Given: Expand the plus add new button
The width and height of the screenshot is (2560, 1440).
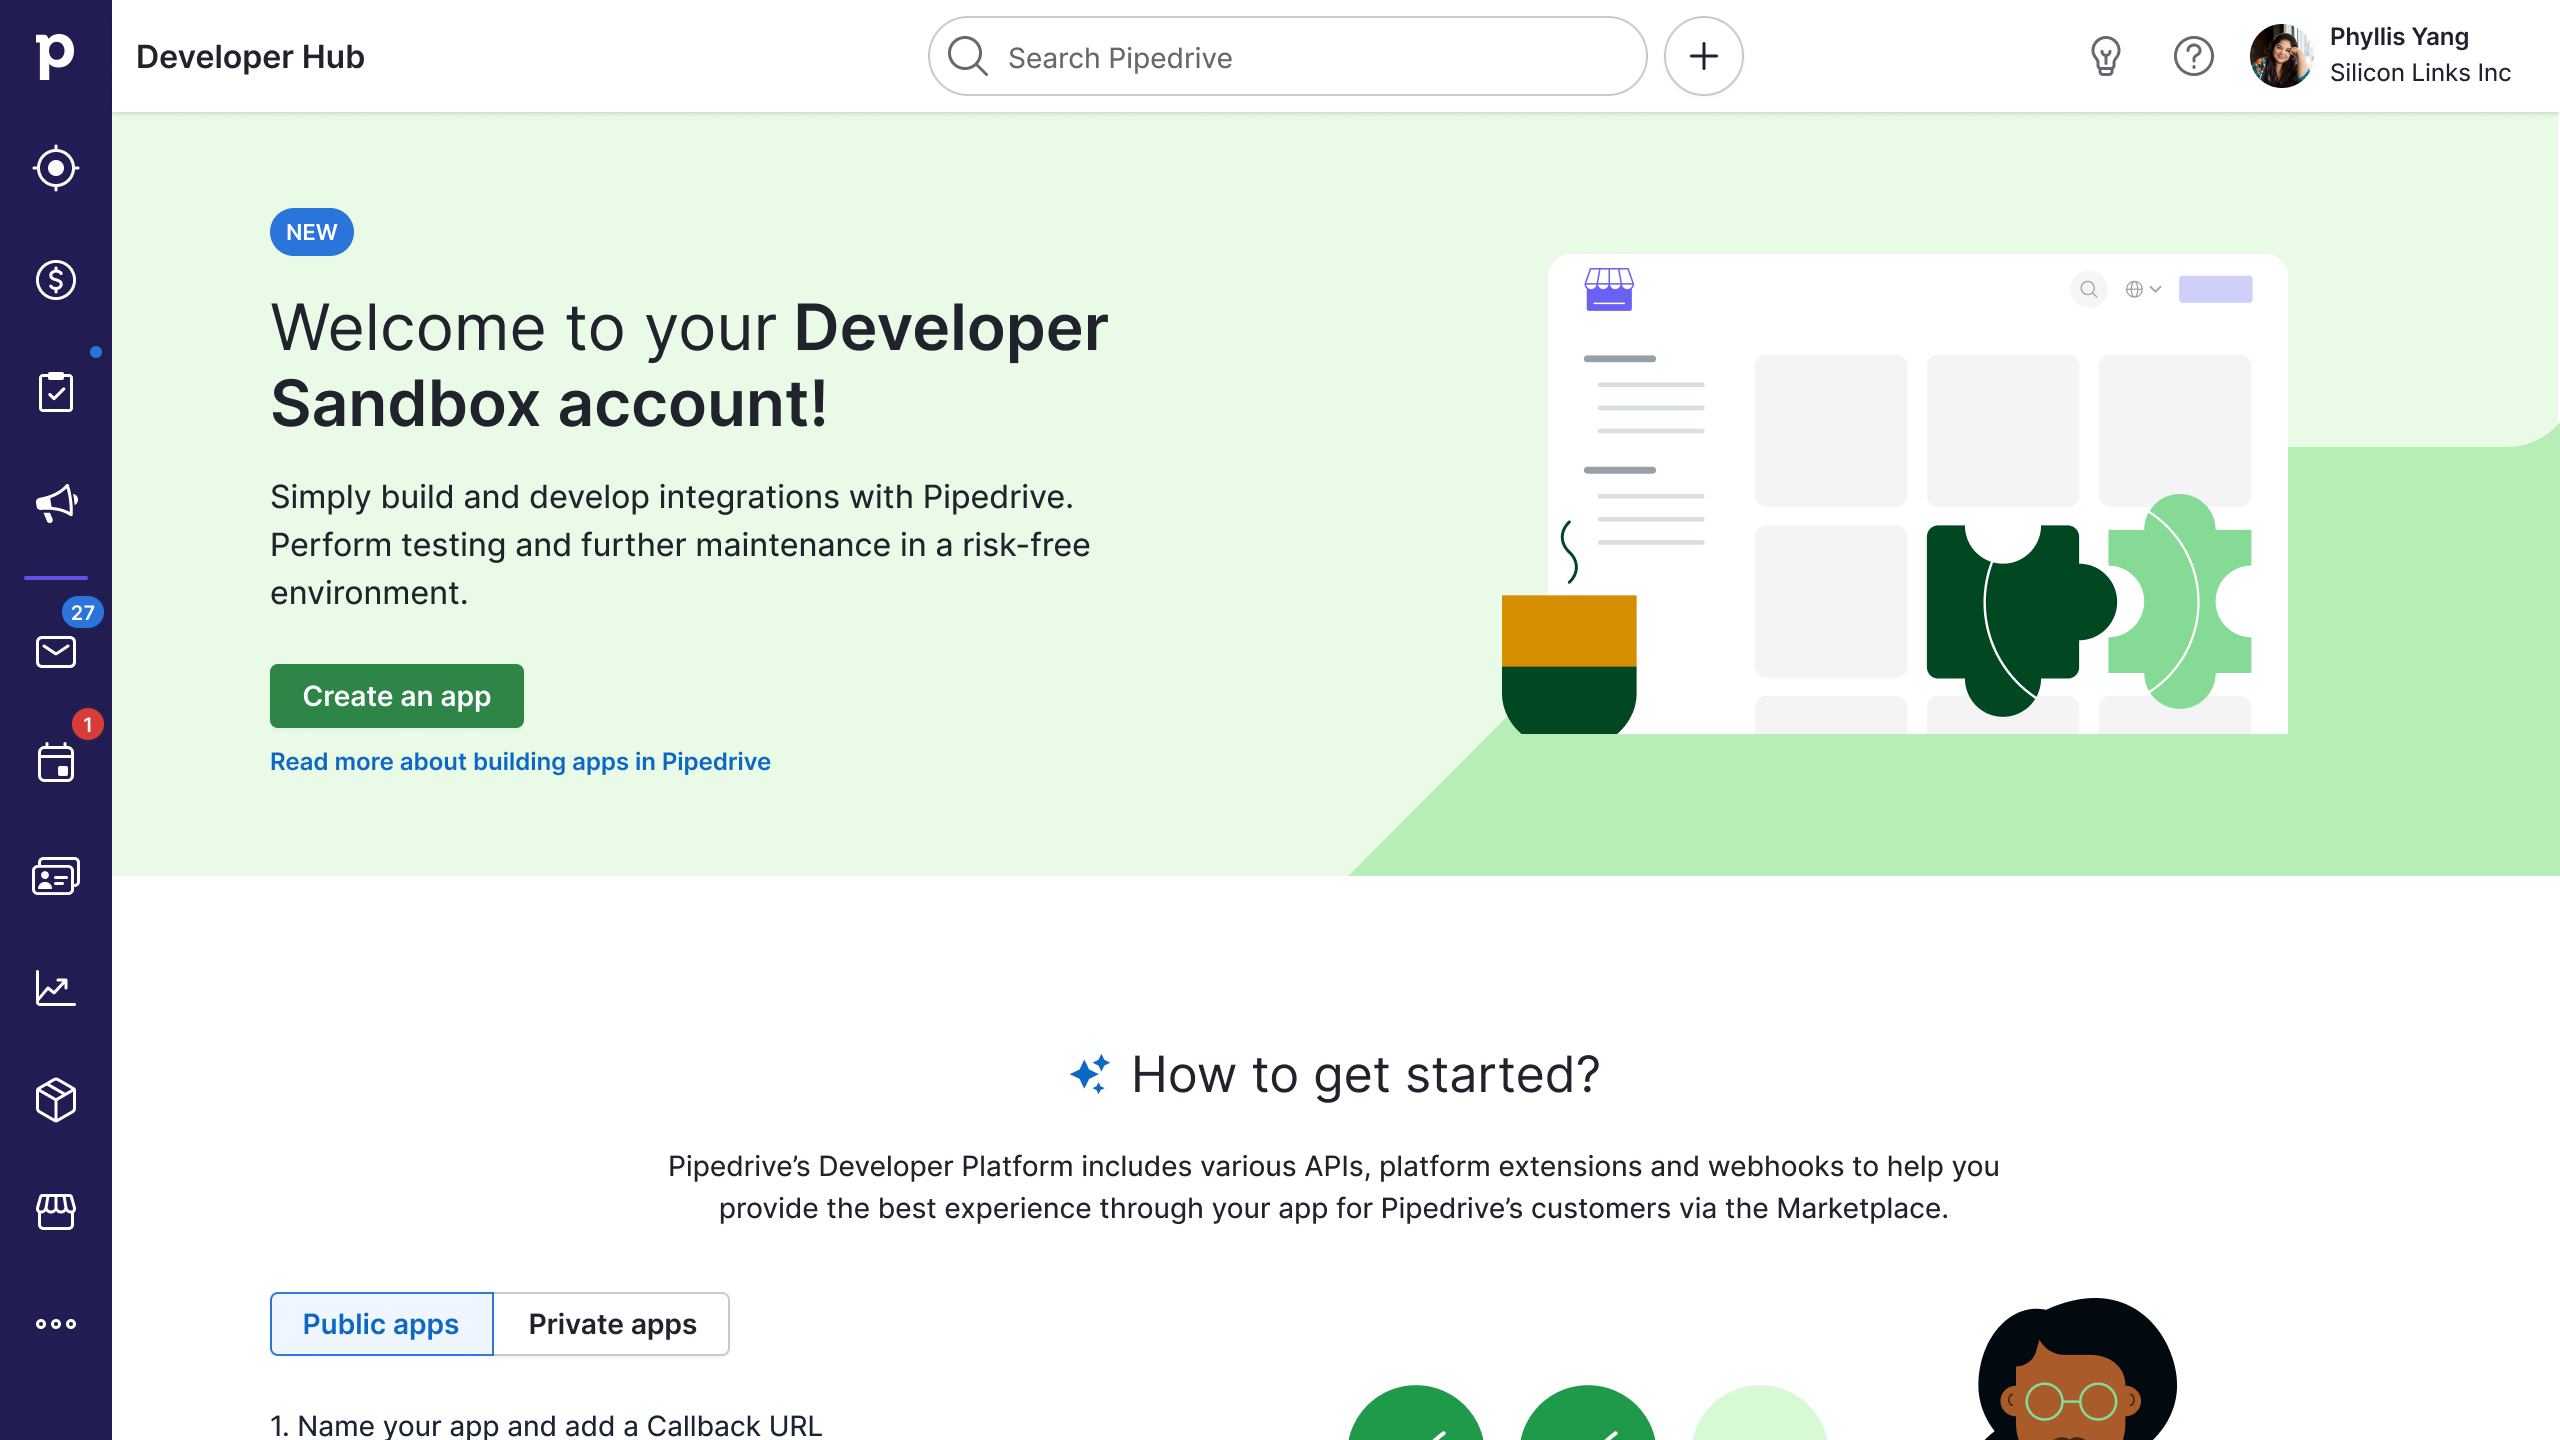Looking at the screenshot, I should tap(1704, 56).
